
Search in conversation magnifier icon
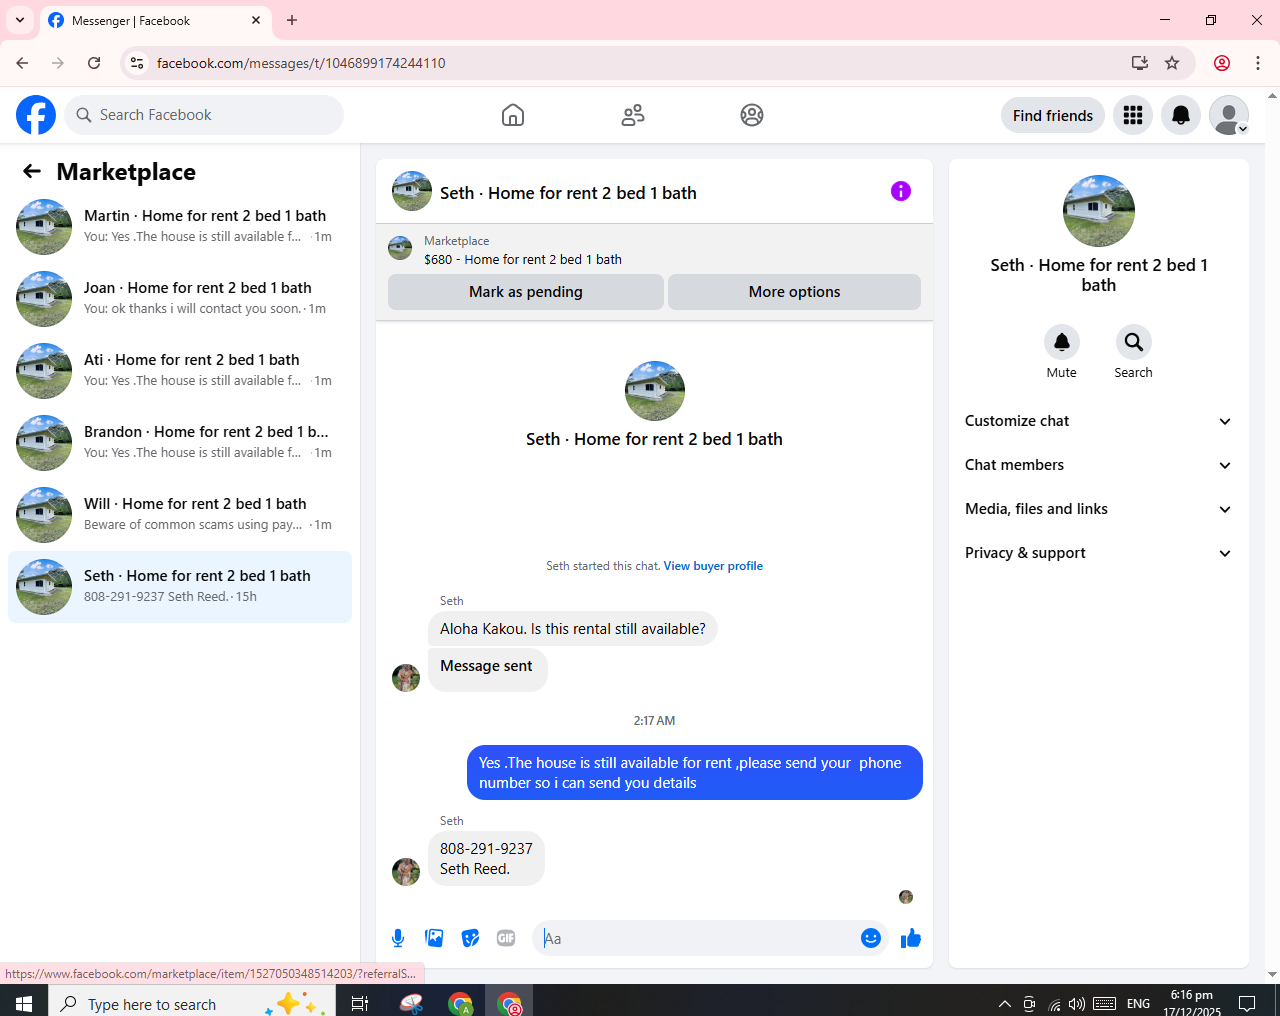[x=1134, y=342]
